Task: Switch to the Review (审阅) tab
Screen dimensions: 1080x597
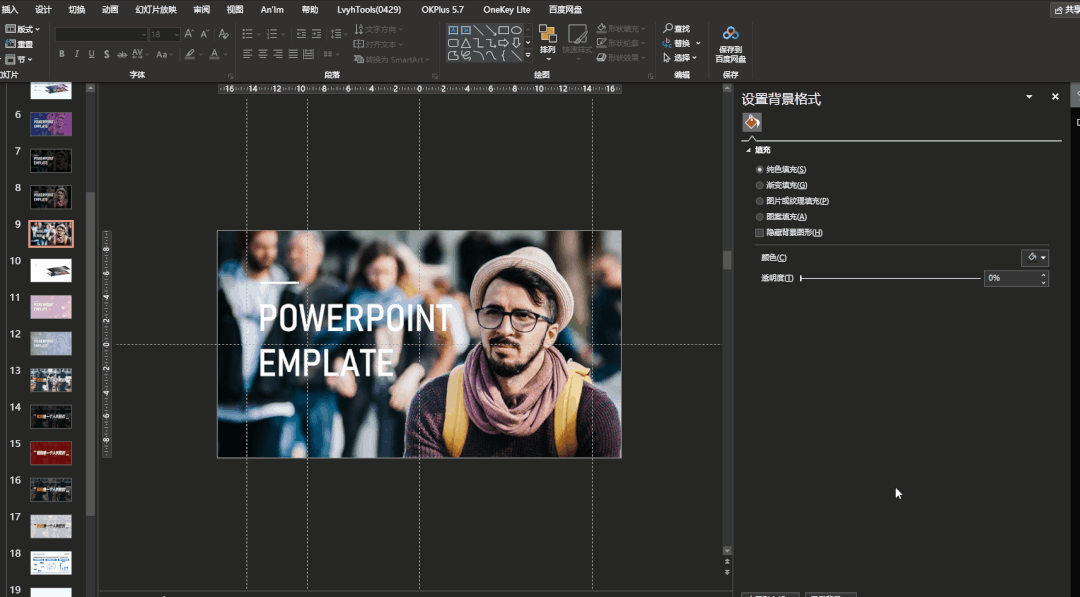Action: tap(201, 10)
